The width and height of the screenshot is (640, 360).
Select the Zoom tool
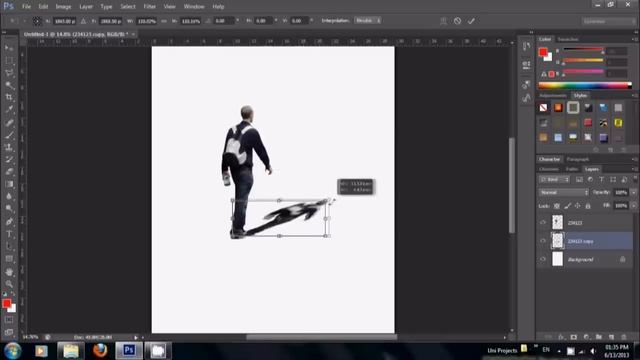[x=9, y=284]
